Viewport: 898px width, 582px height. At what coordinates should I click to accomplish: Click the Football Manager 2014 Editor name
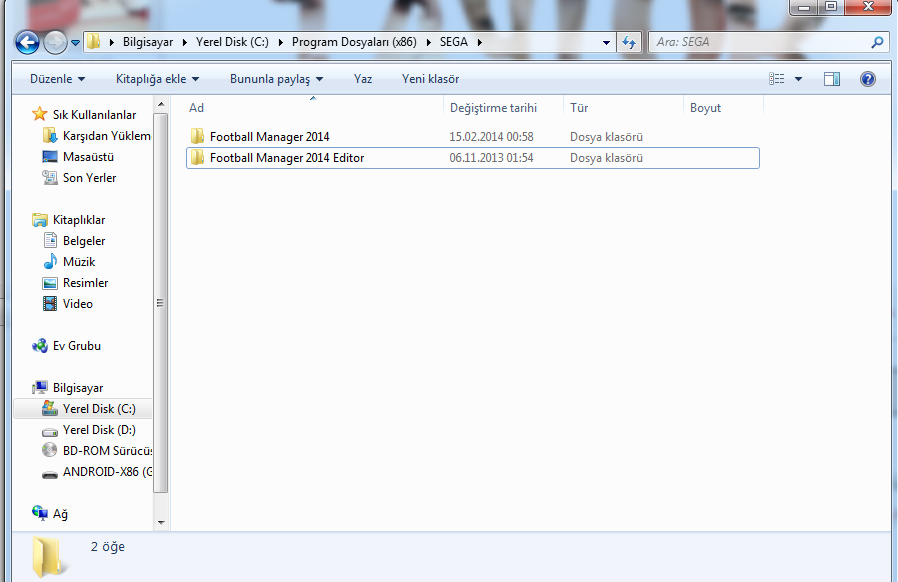pyautogui.click(x=287, y=158)
